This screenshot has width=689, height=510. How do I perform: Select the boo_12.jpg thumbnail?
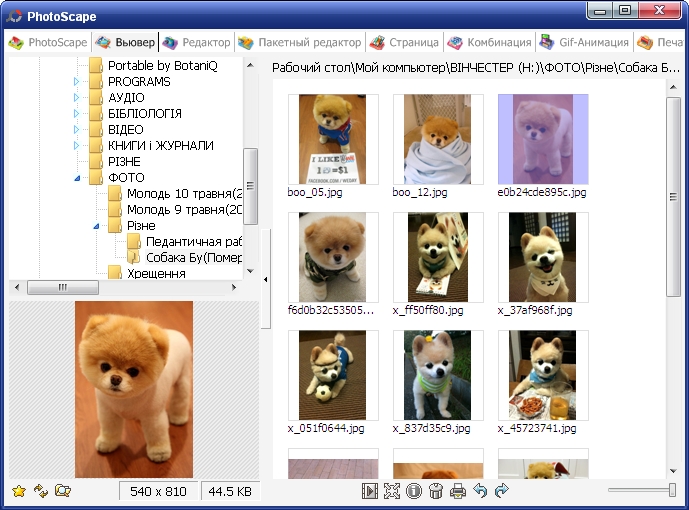tap(438, 139)
